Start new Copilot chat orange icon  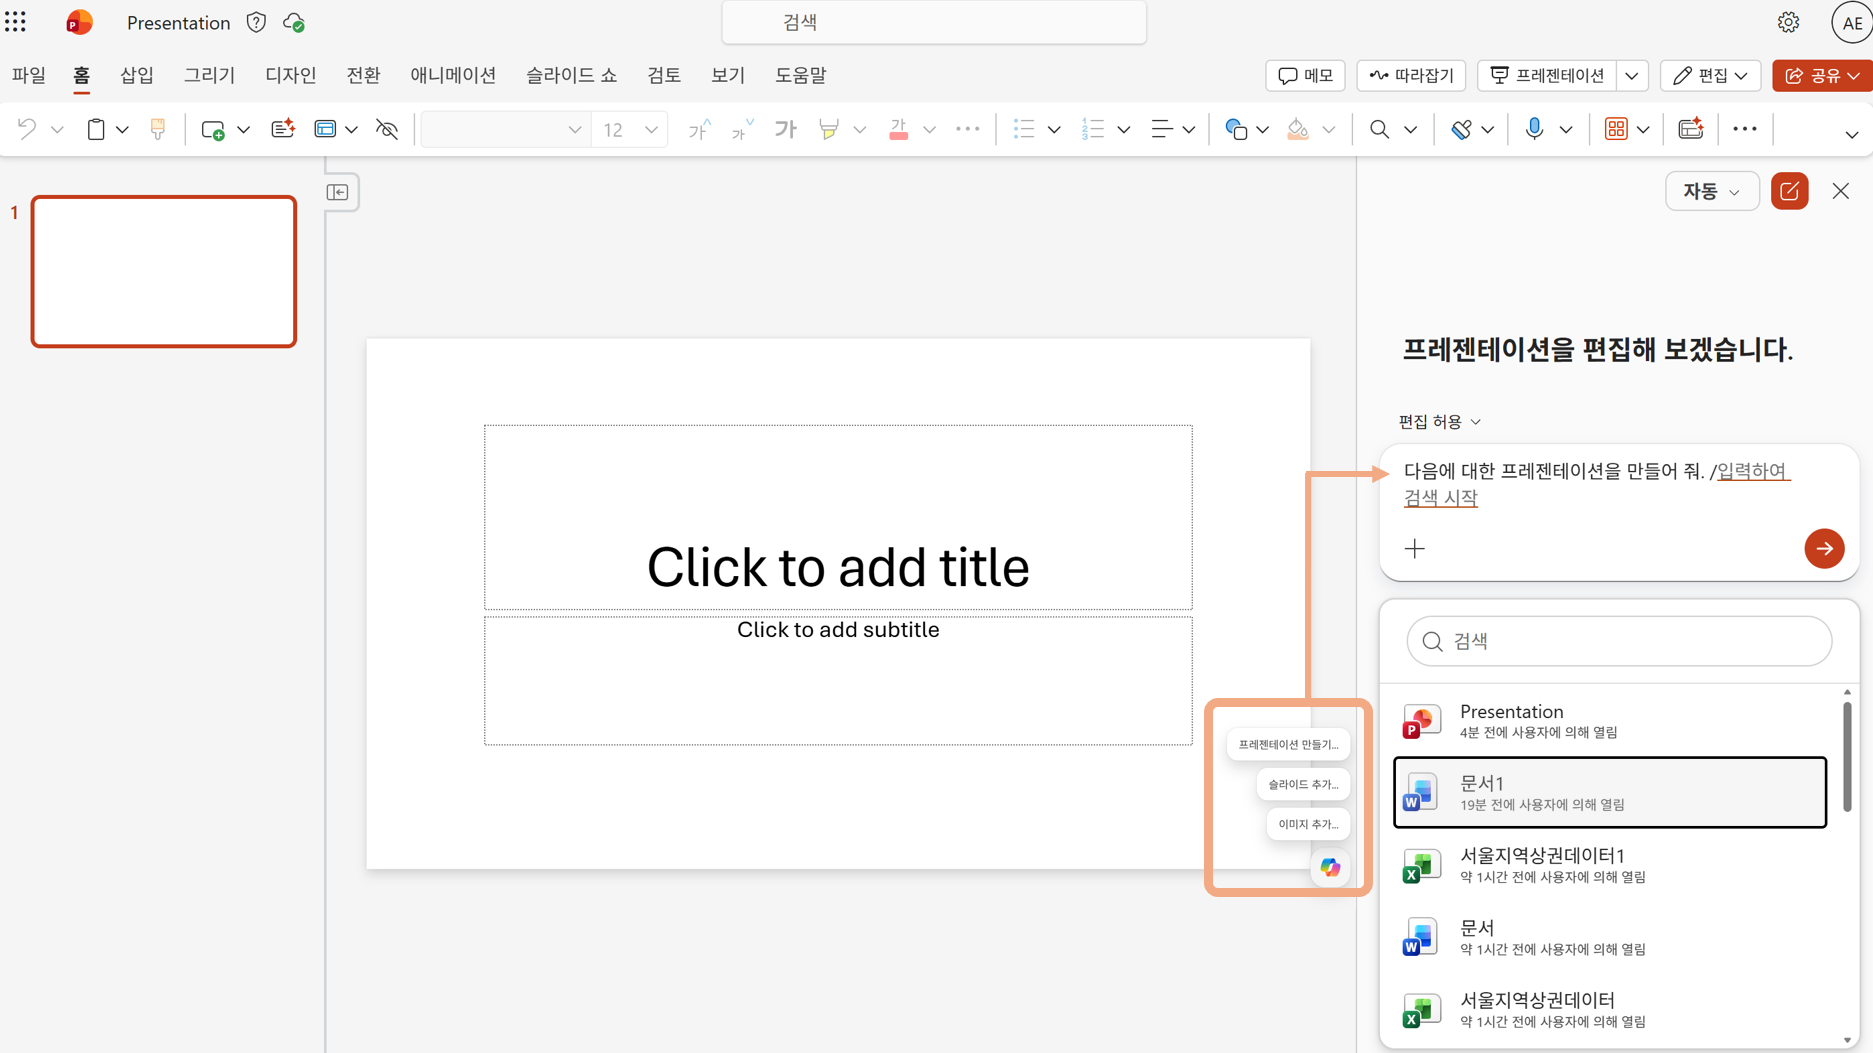coord(1789,191)
